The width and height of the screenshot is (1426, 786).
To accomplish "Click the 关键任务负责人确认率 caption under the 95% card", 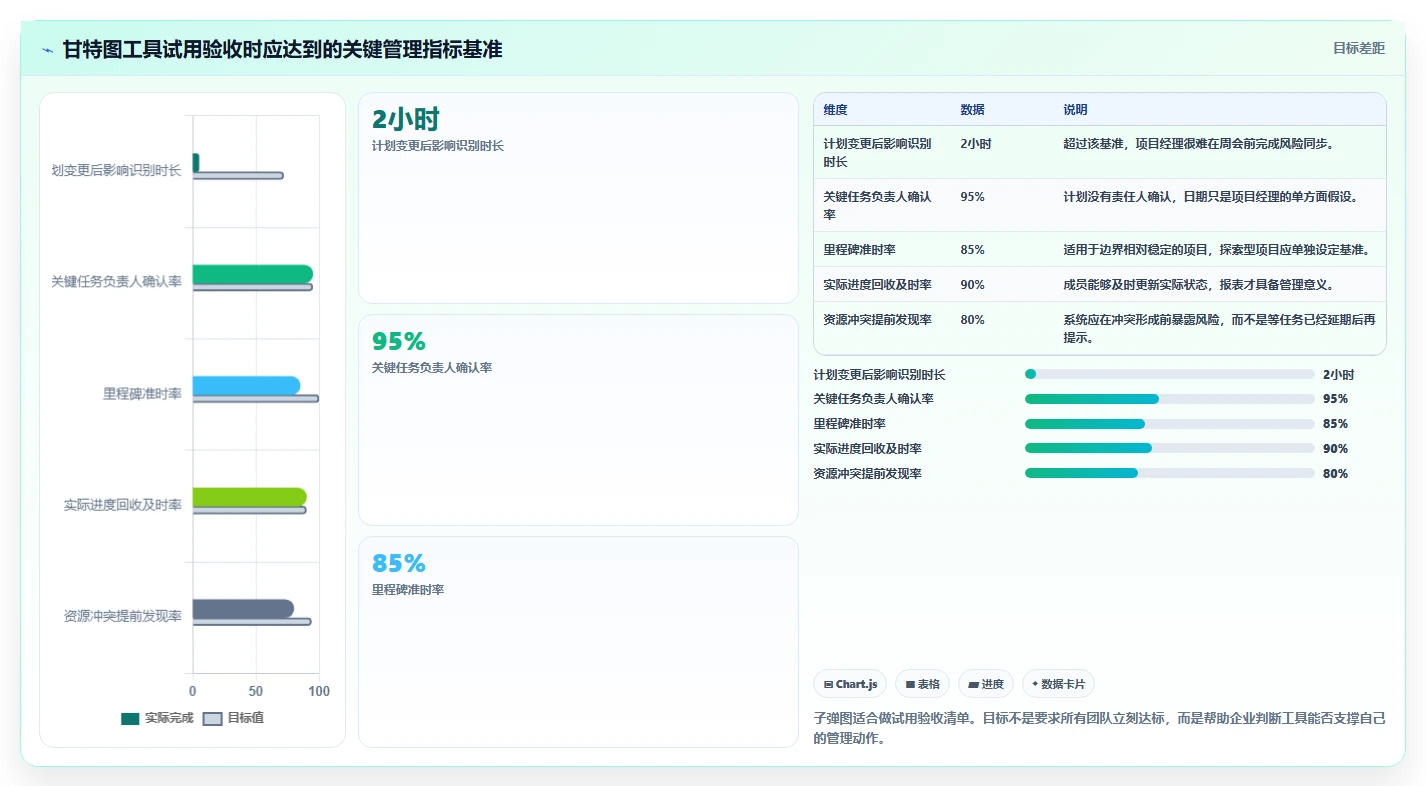I will click(432, 368).
